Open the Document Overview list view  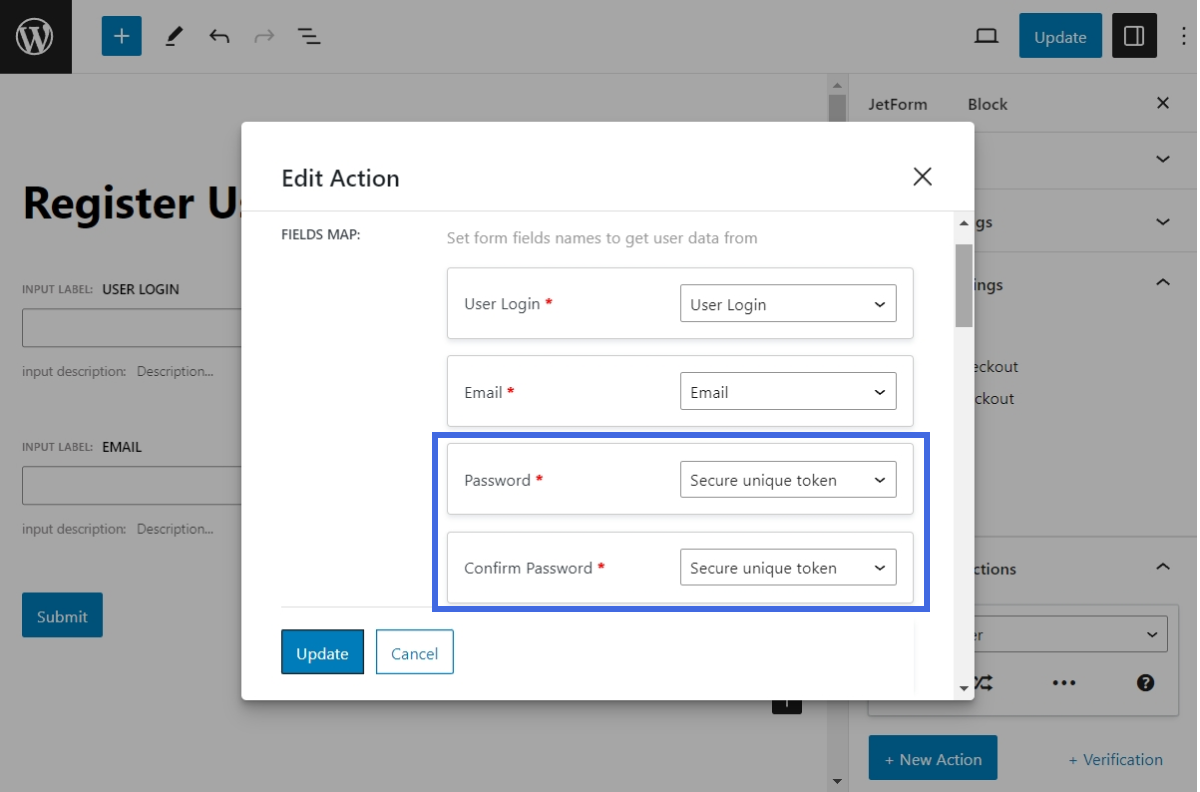point(308,36)
